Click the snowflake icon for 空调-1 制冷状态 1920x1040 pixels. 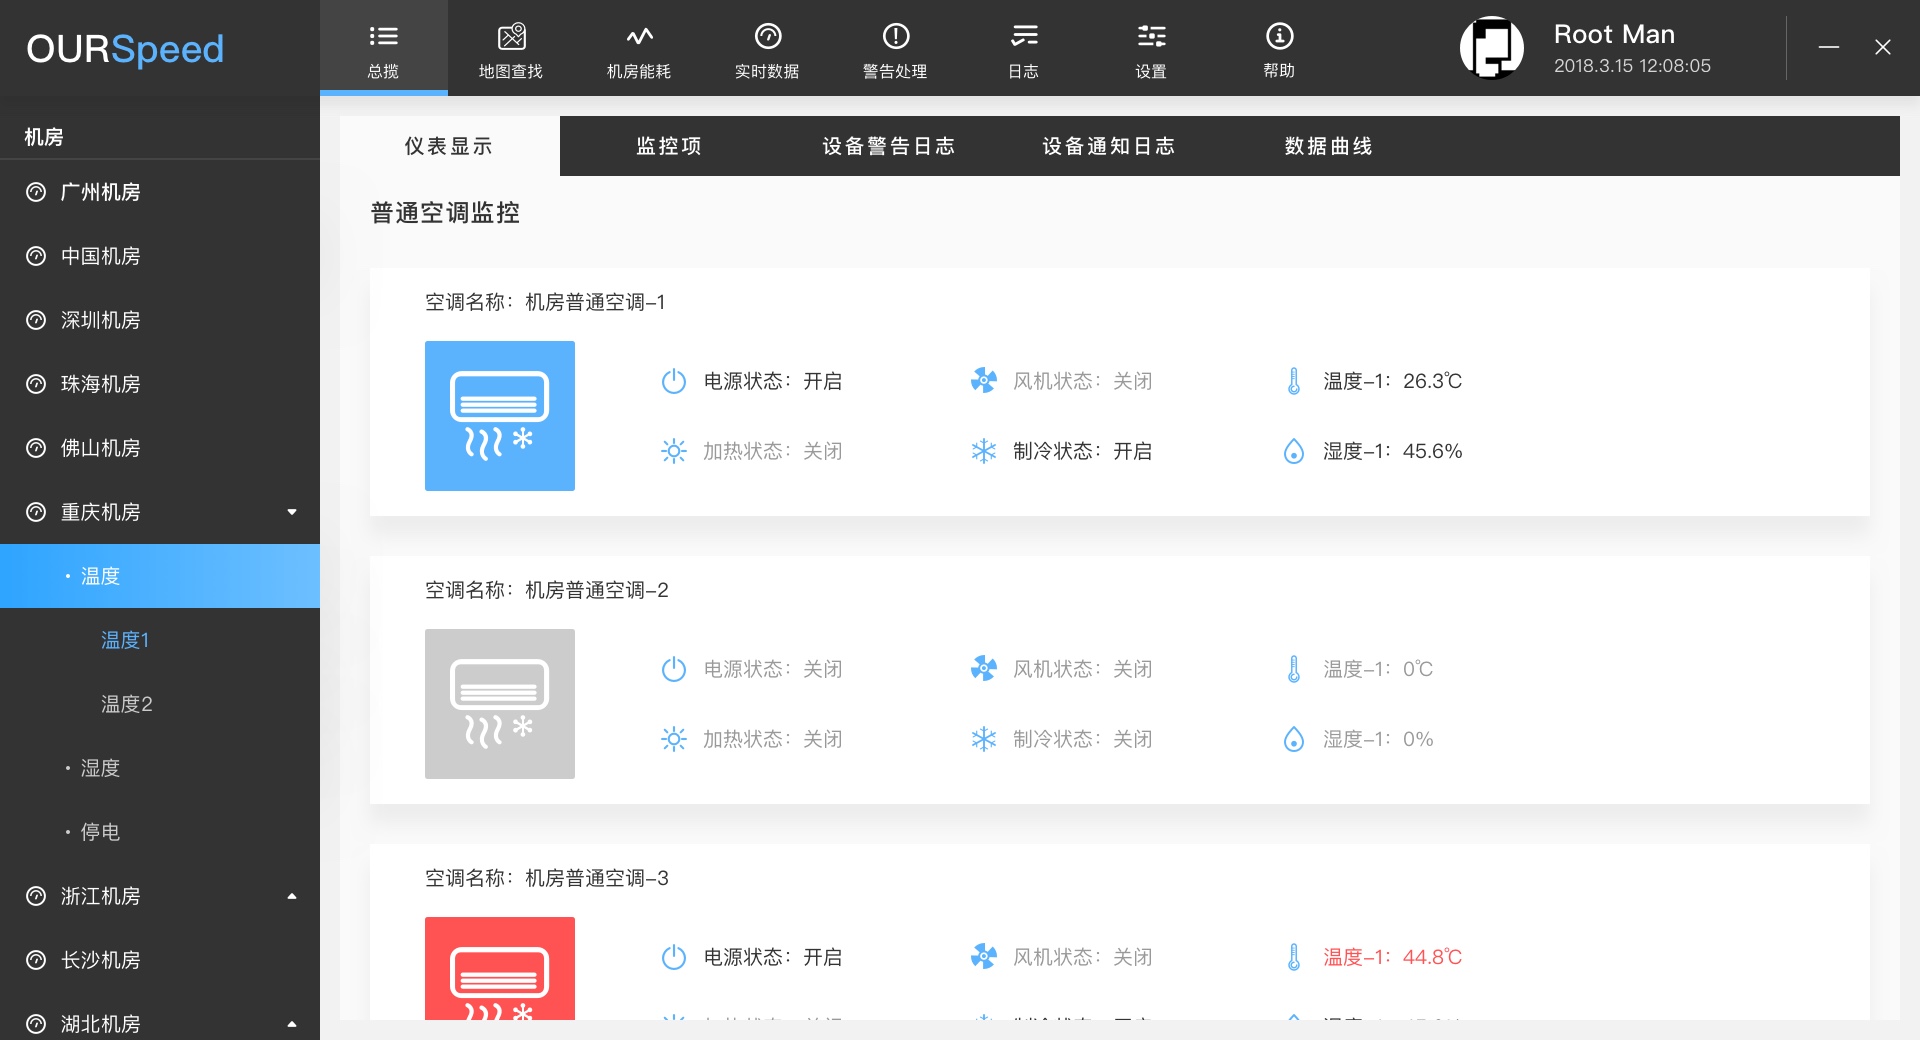984,451
